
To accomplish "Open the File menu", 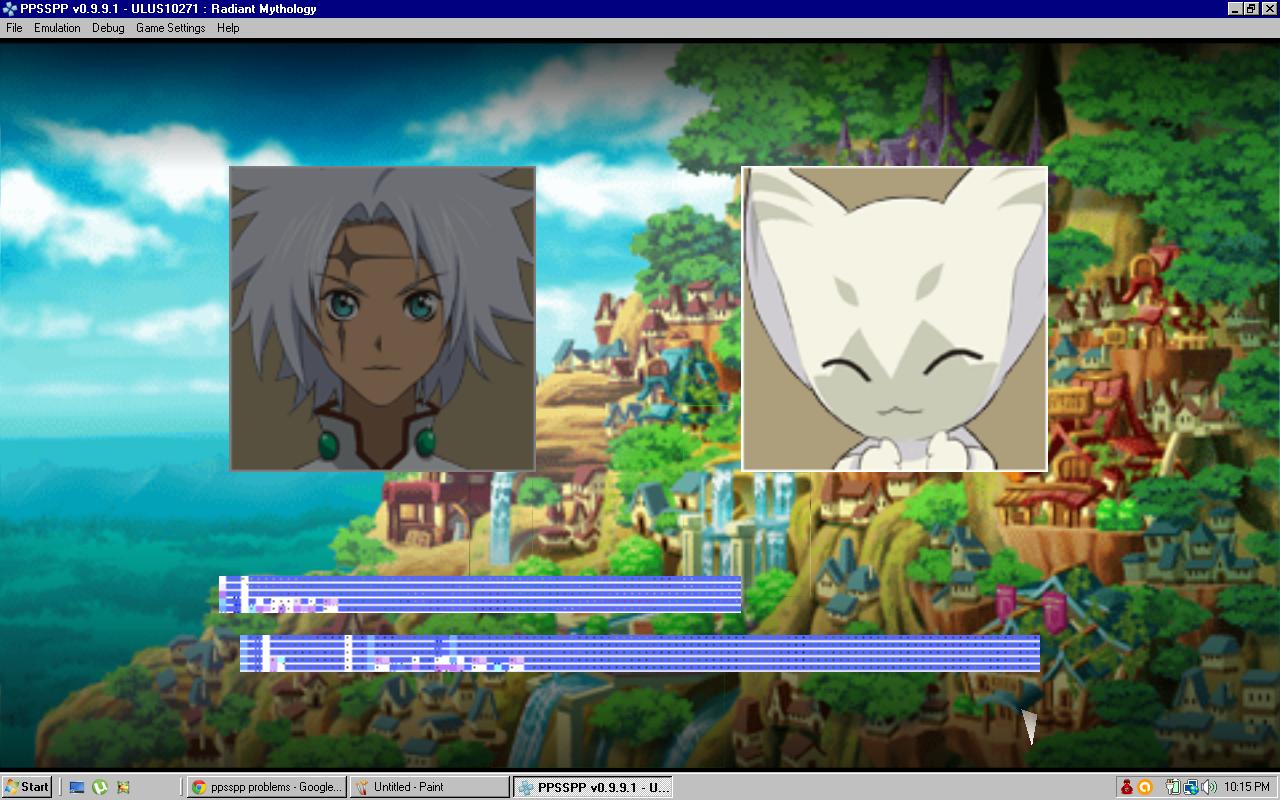I will (x=14, y=28).
